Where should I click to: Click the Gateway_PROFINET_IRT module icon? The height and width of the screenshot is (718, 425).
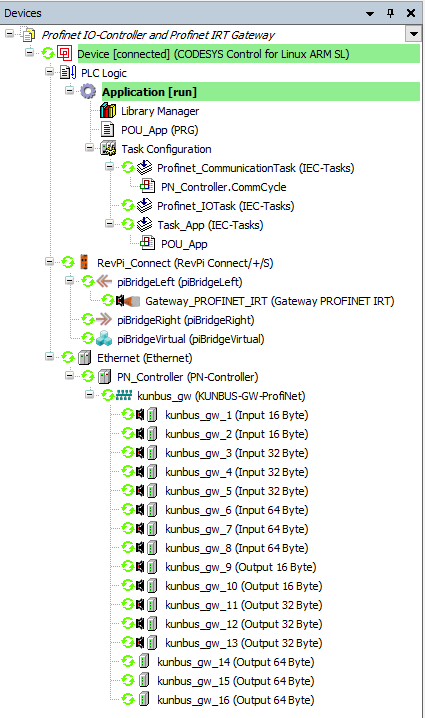click(128, 301)
